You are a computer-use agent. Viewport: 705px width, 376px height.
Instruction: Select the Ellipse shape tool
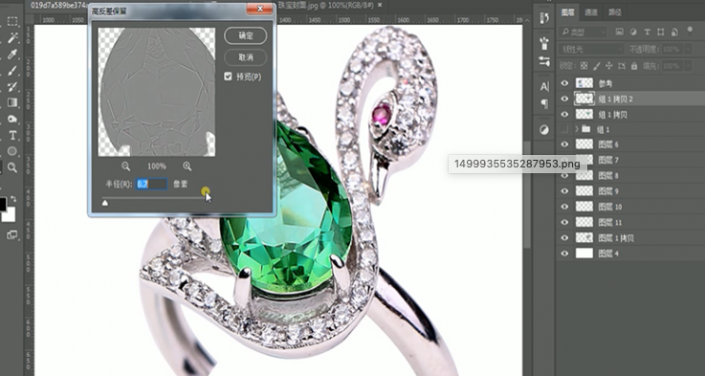[x=12, y=151]
